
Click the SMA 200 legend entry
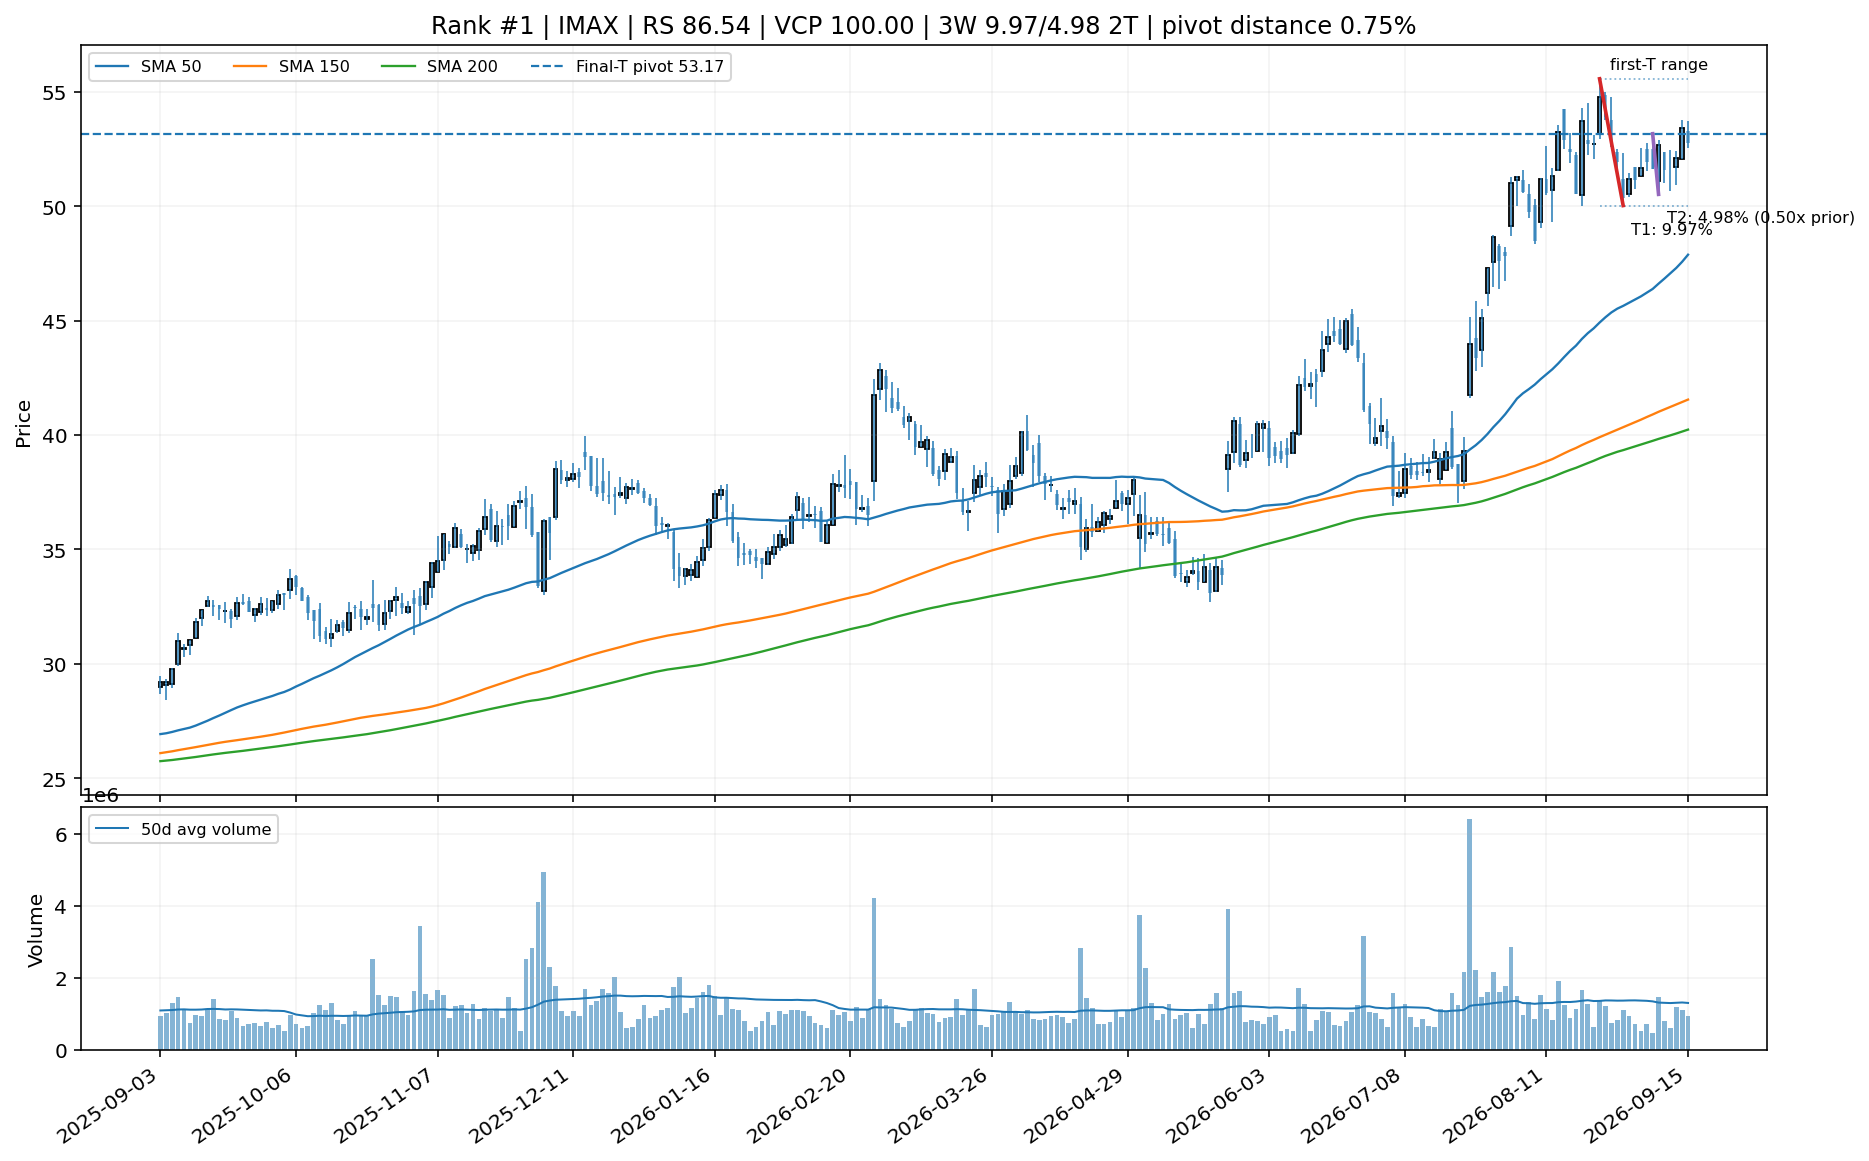pyautogui.click(x=439, y=67)
